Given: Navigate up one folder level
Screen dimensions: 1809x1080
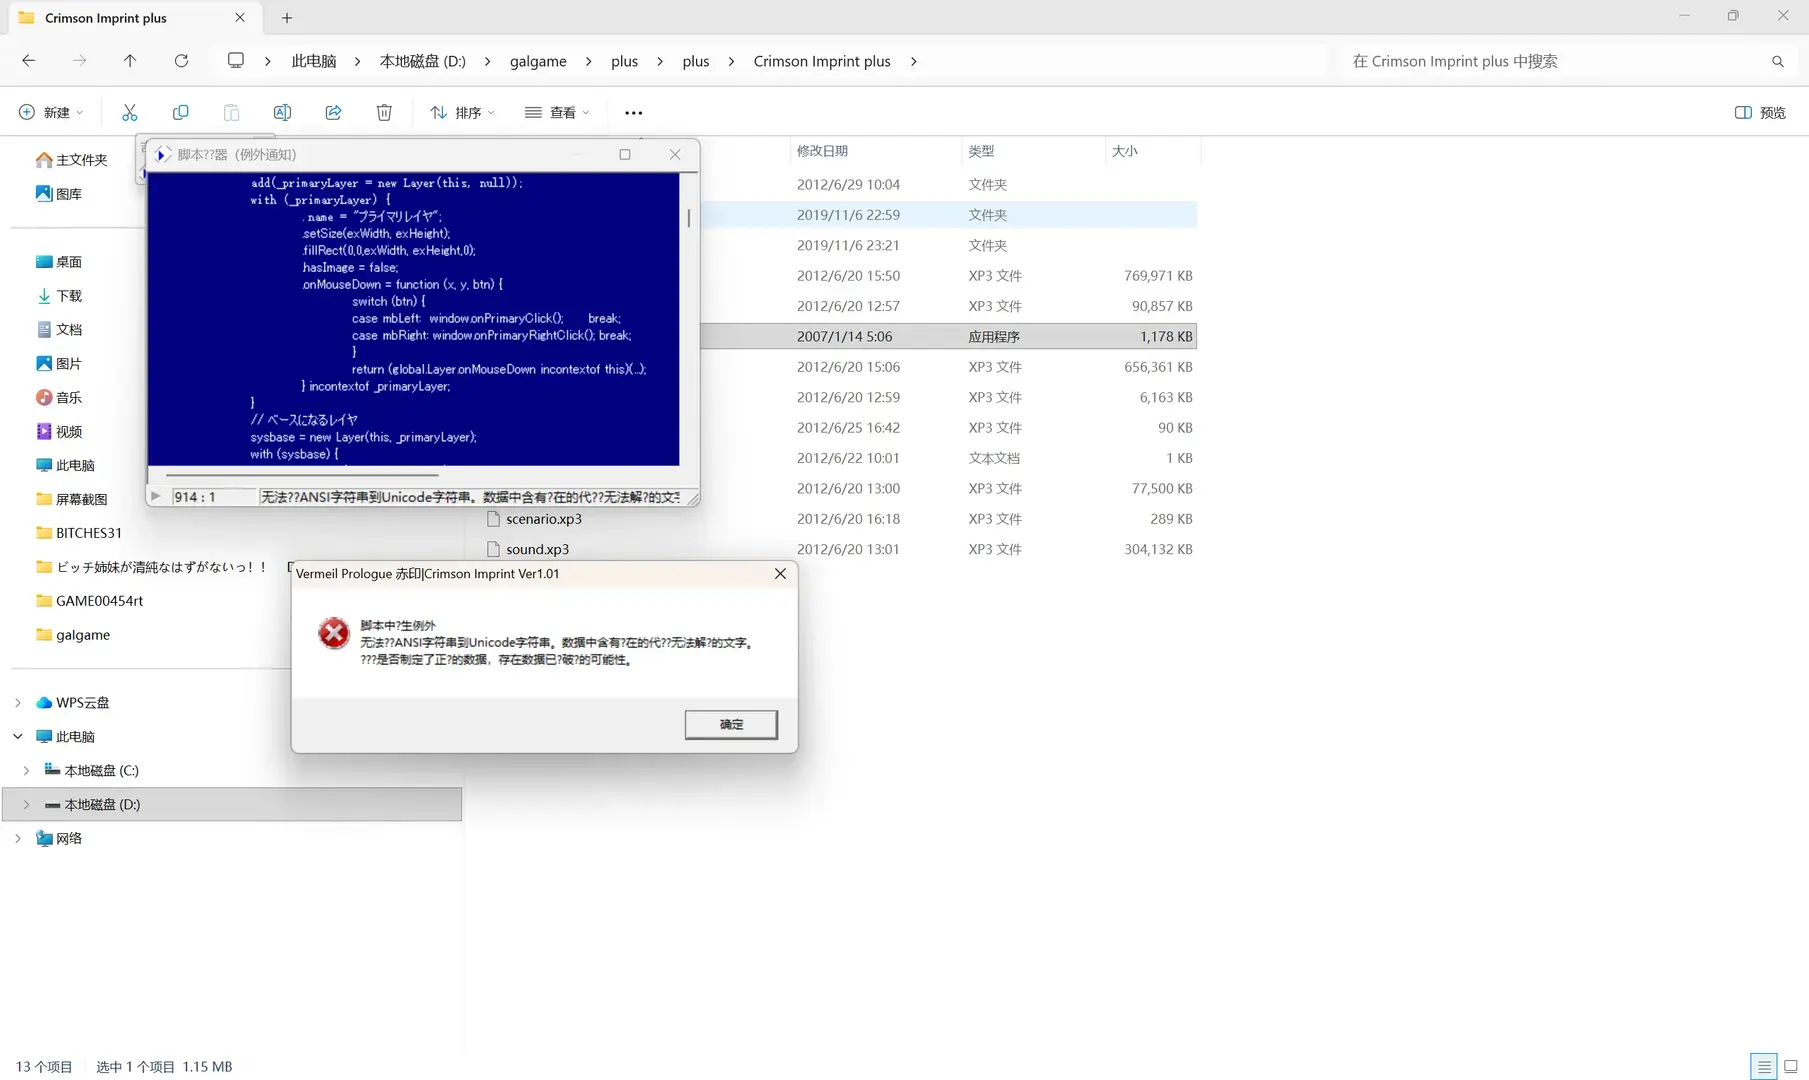Looking at the screenshot, I should pos(130,61).
